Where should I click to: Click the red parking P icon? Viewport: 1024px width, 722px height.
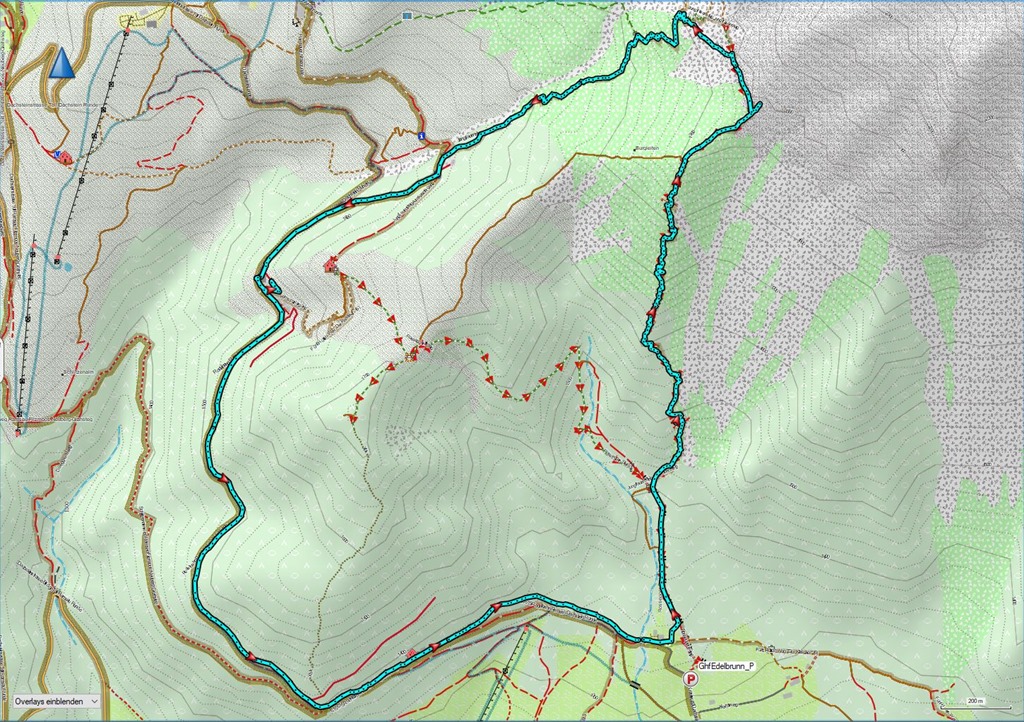(689, 679)
